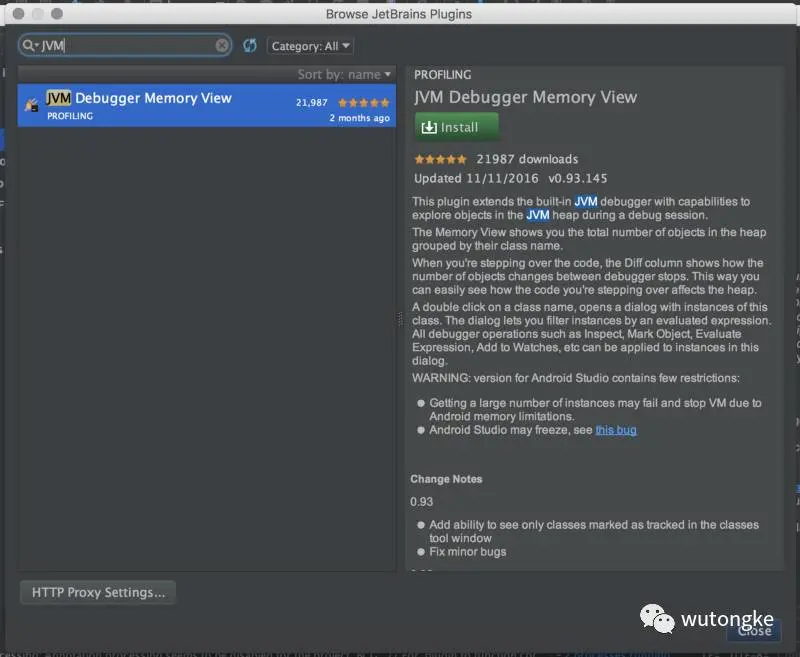This screenshot has height=657, width=800.
Task: Clear the JVM search text
Action: 221,45
